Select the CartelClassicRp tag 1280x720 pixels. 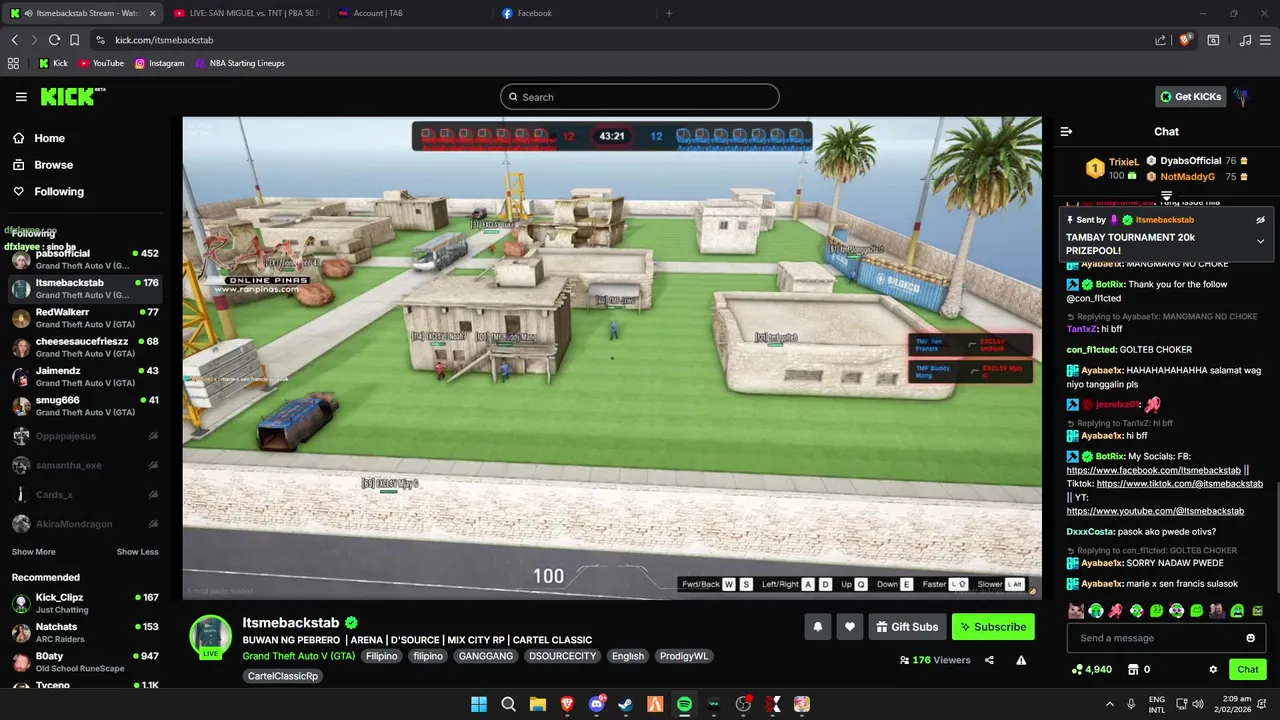coord(283,676)
